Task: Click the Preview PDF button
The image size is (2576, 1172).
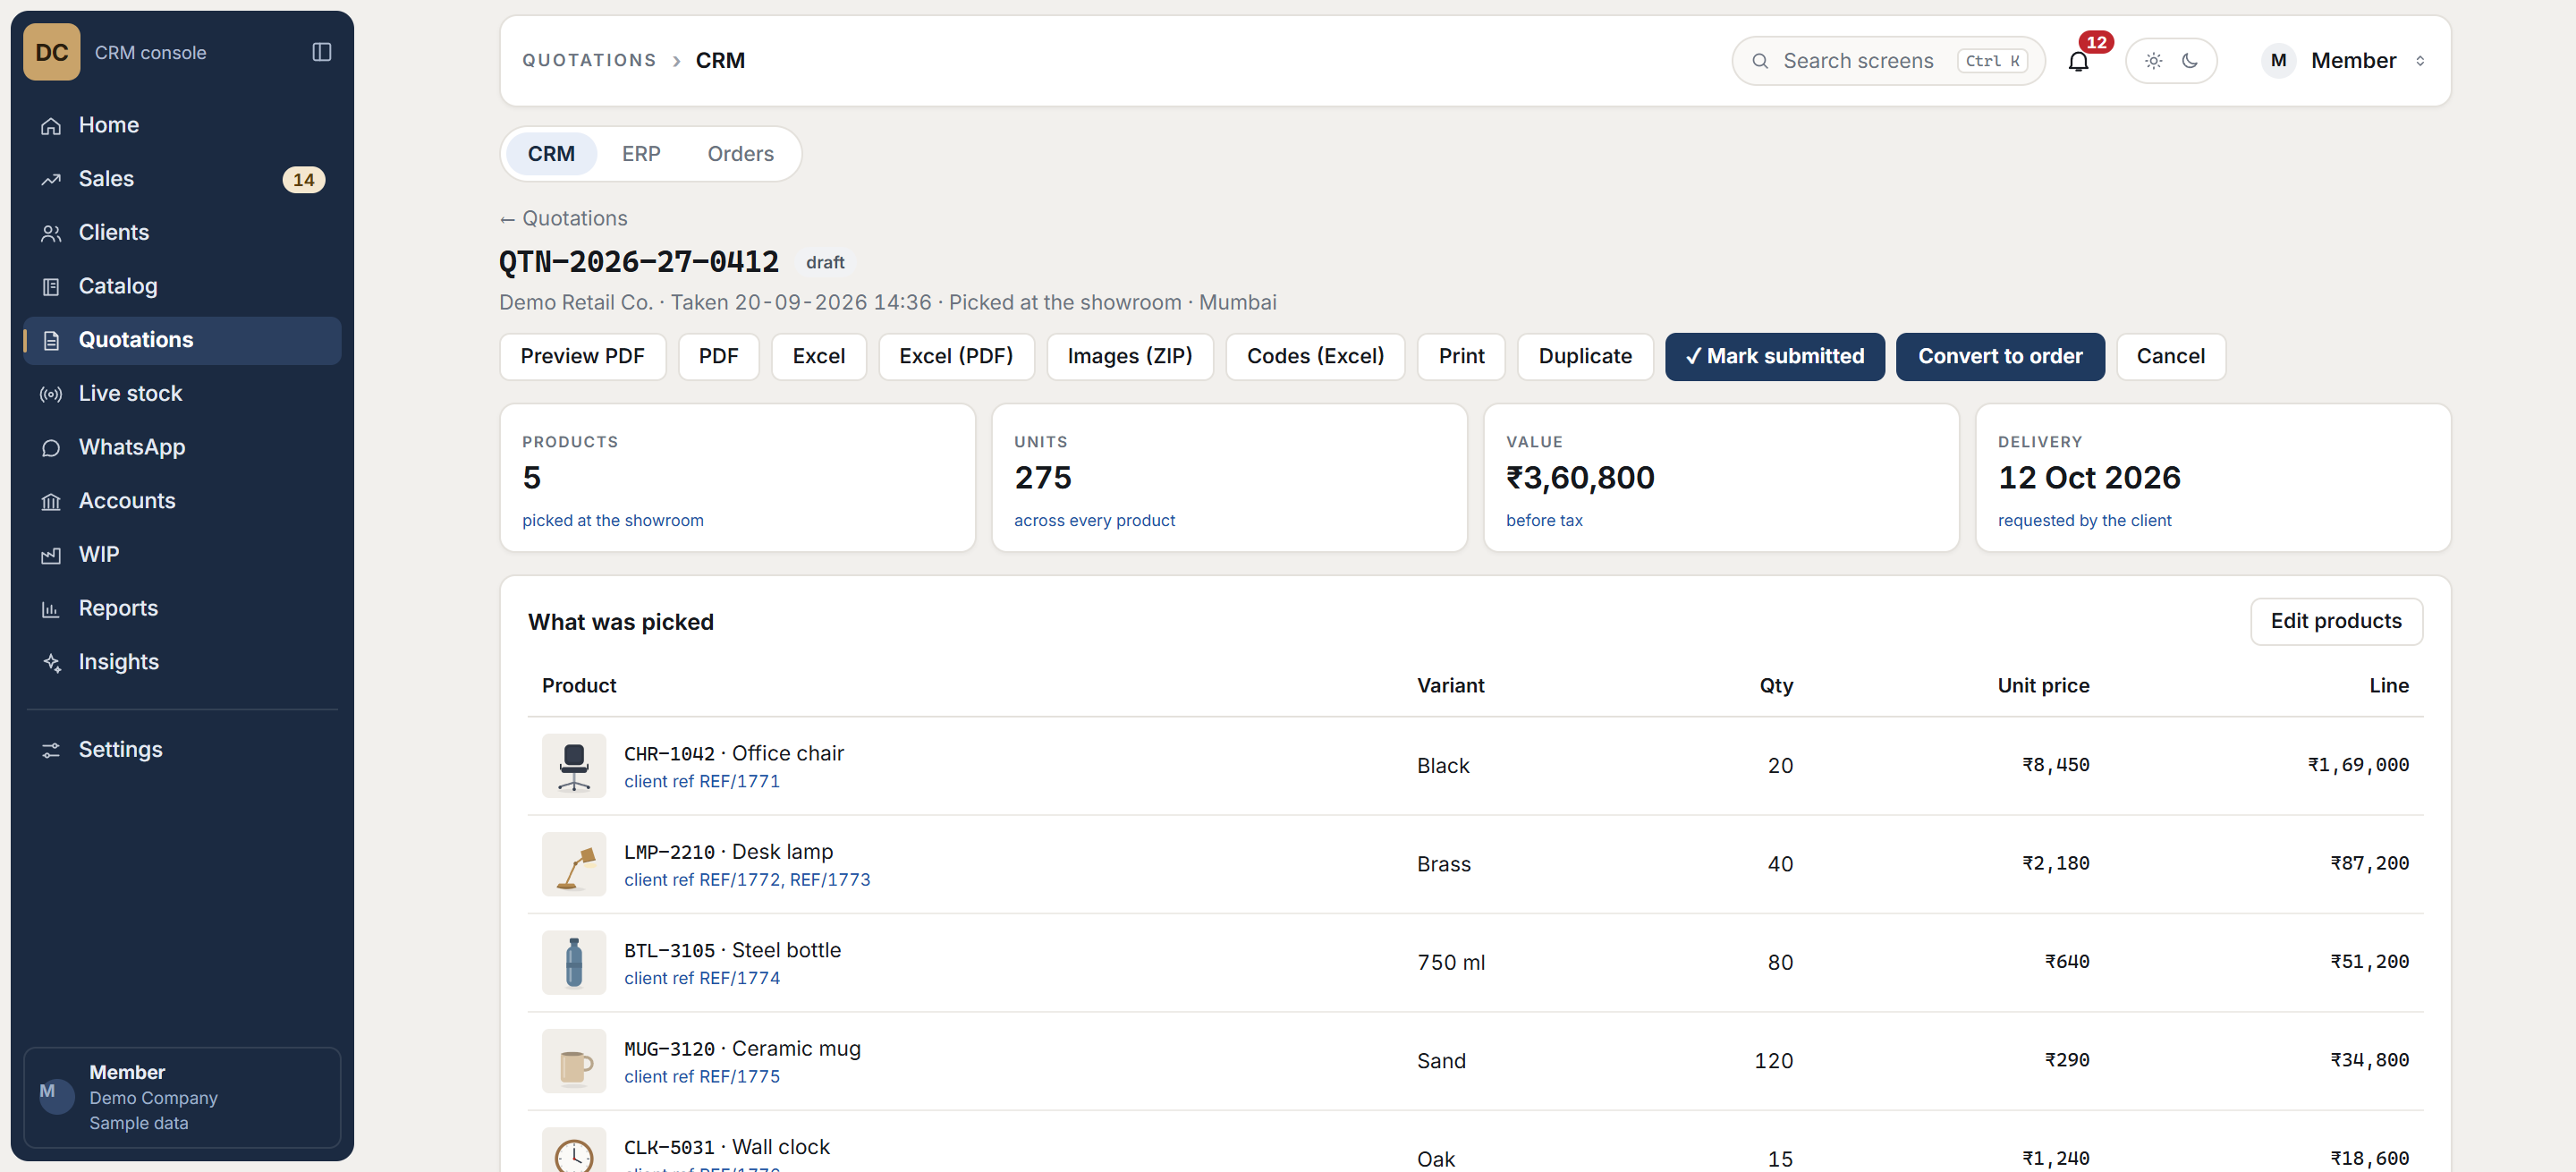Action: 582,357
